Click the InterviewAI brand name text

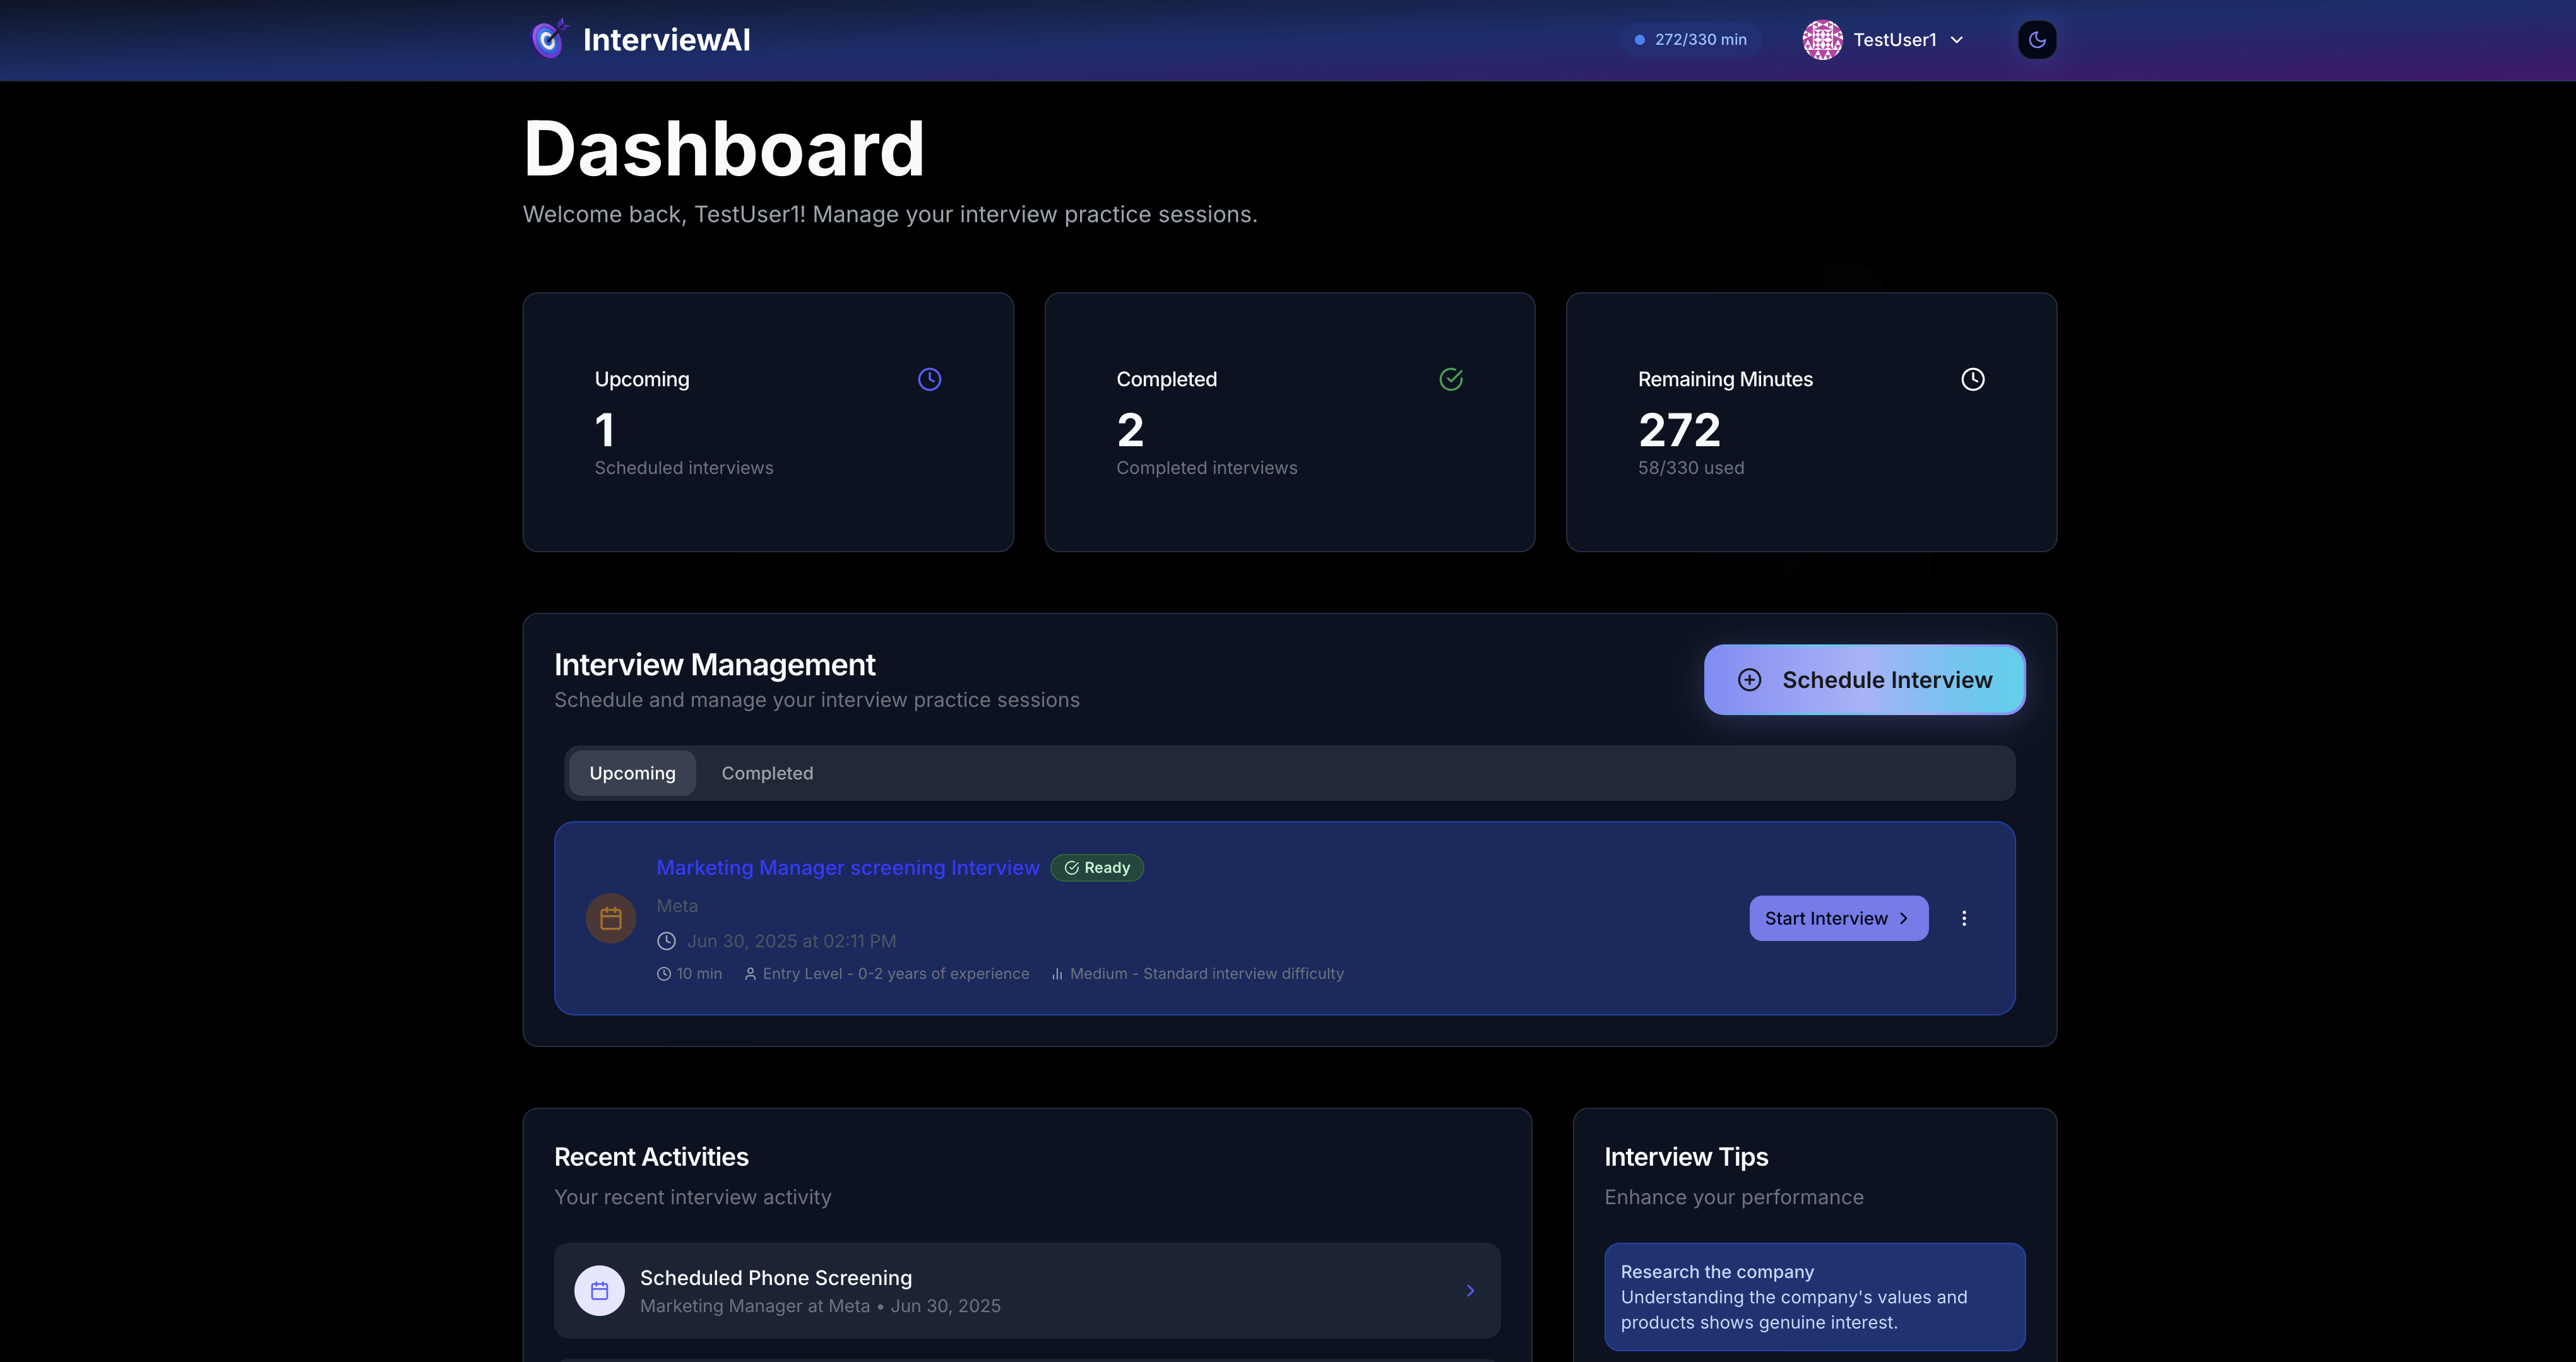point(666,40)
